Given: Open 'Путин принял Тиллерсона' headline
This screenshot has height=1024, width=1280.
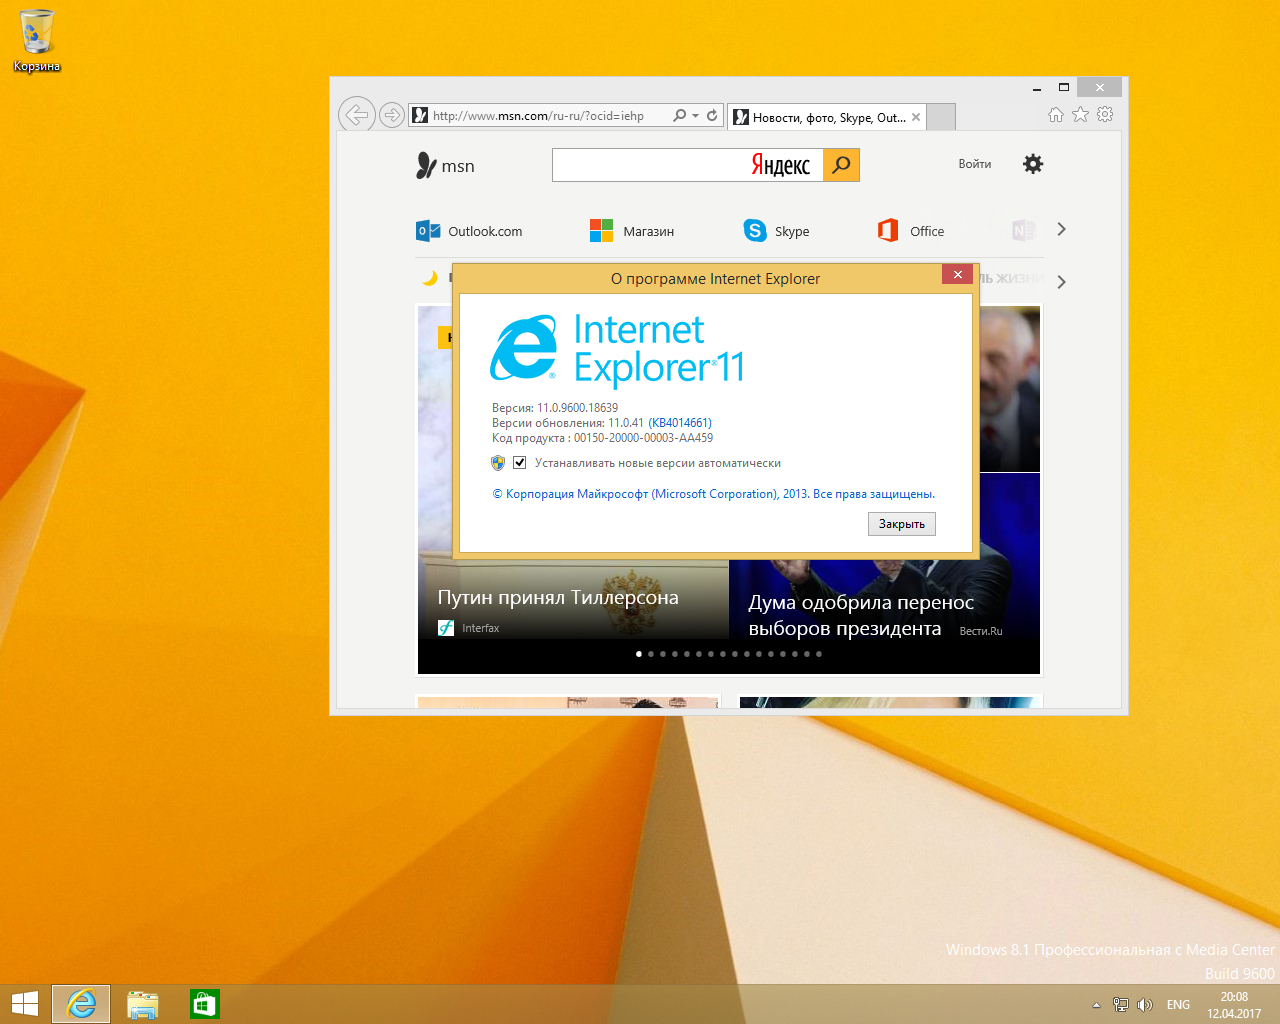Looking at the screenshot, I should 558,597.
